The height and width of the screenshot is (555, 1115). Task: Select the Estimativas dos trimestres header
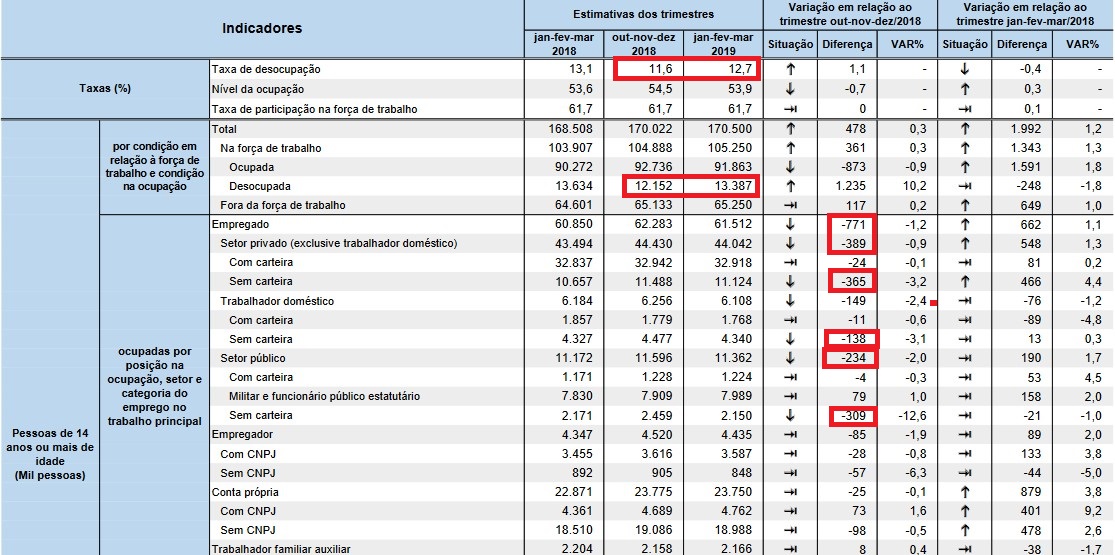pos(644,15)
